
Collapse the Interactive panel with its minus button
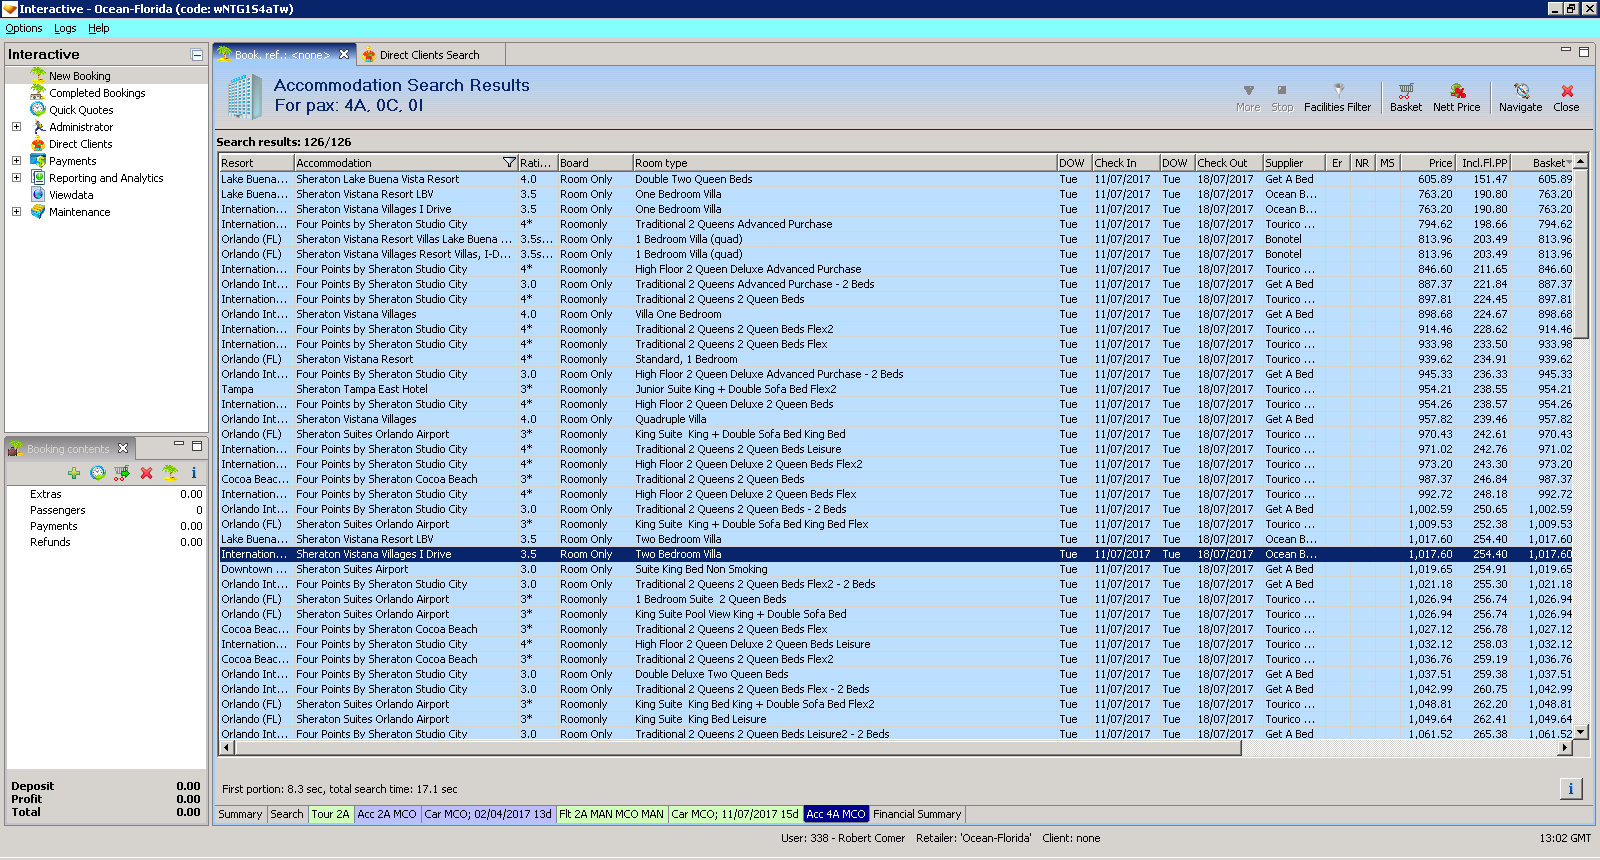pyautogui.click(x=197, y=55)
